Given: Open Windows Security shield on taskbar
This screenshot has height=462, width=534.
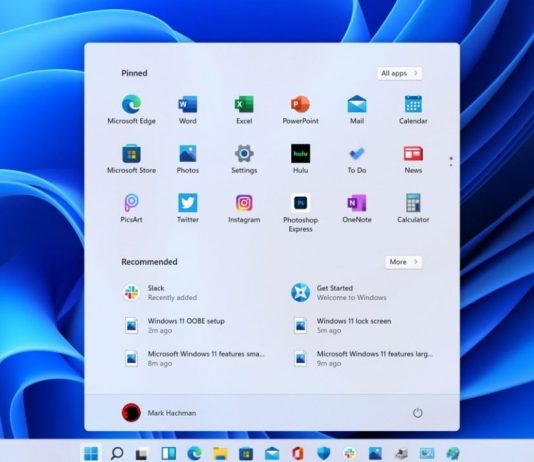Looking at the screenshot, I should (x=324, y=453).
